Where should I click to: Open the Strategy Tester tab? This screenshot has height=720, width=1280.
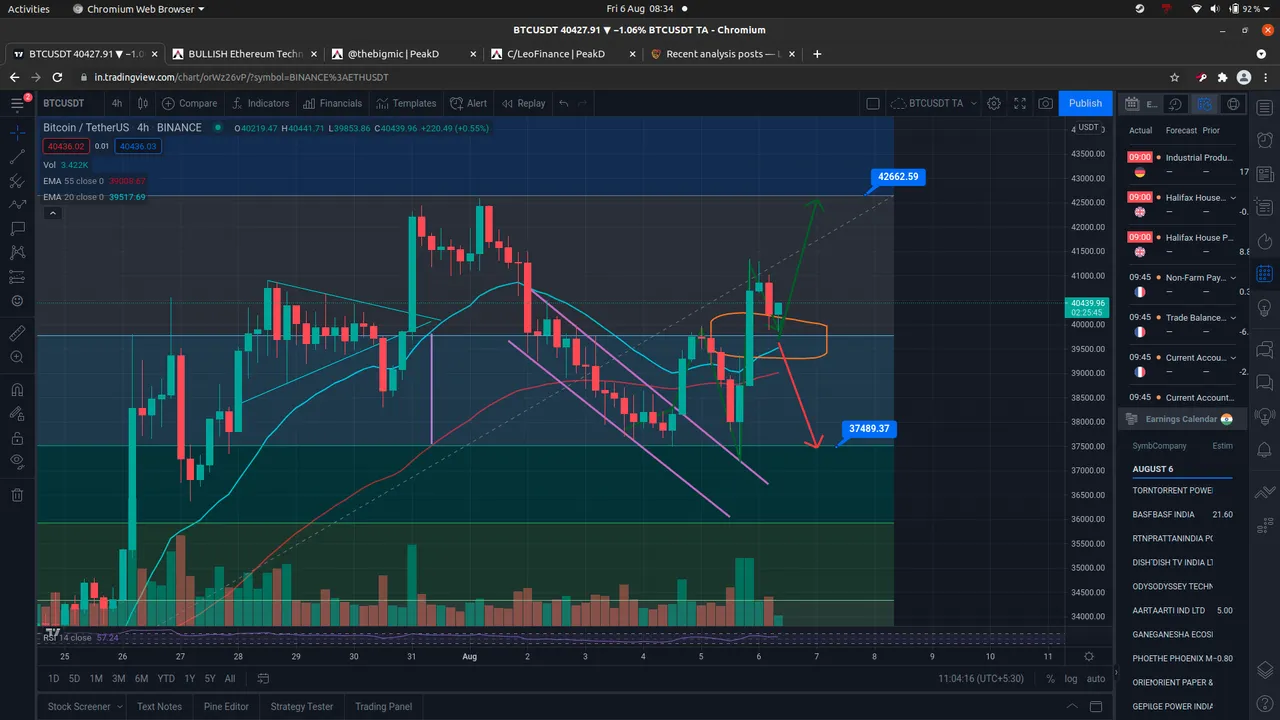pyautogui.click(x=302, y=706)
